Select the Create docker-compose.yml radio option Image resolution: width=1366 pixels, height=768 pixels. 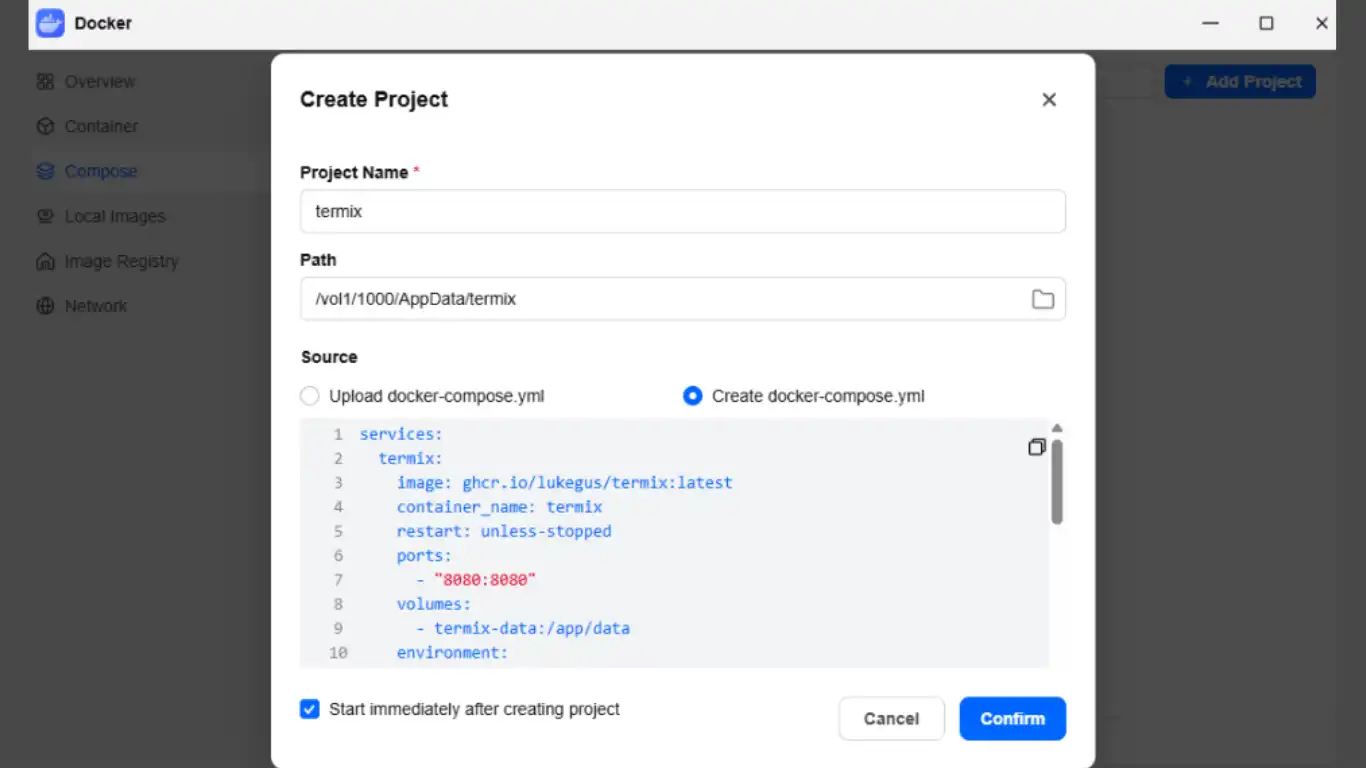pyautogui.click(x=693, y=396)
